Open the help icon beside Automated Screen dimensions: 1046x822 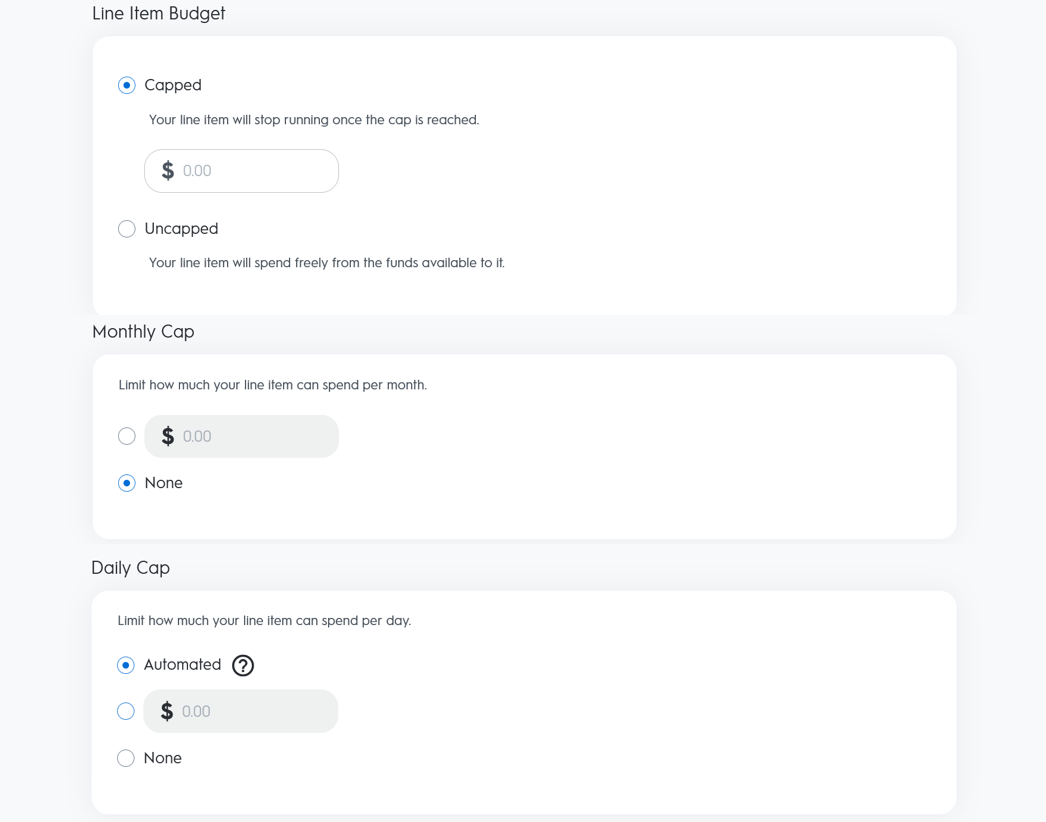[x=243, y=666]
